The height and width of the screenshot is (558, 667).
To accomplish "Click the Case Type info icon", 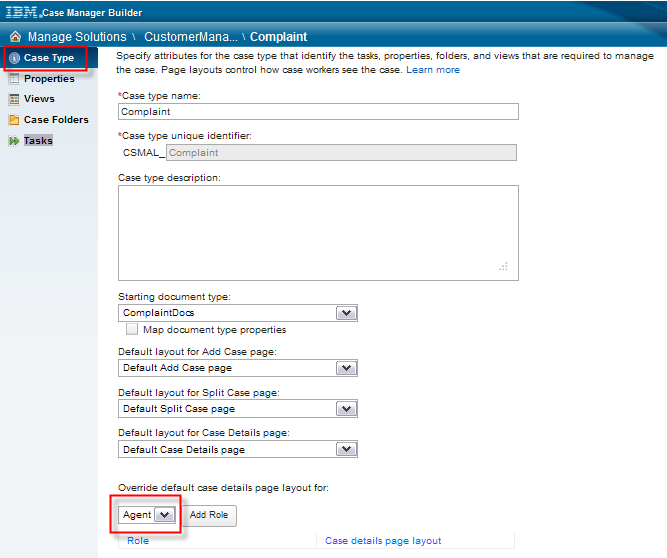I will tap(14, 58).
